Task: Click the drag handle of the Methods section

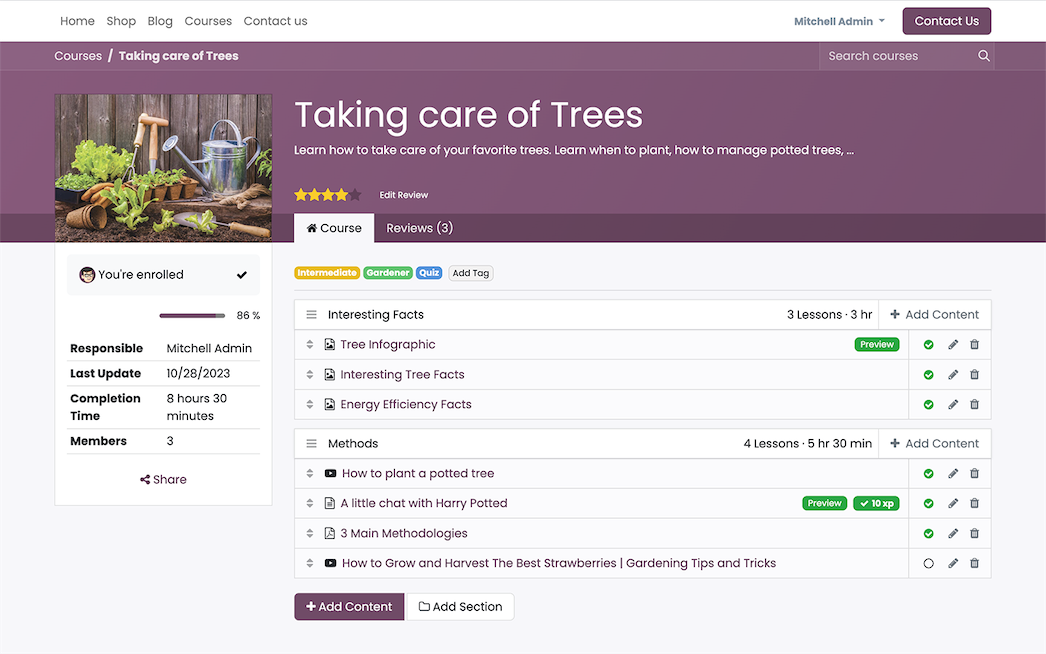Action: point(312,443)
